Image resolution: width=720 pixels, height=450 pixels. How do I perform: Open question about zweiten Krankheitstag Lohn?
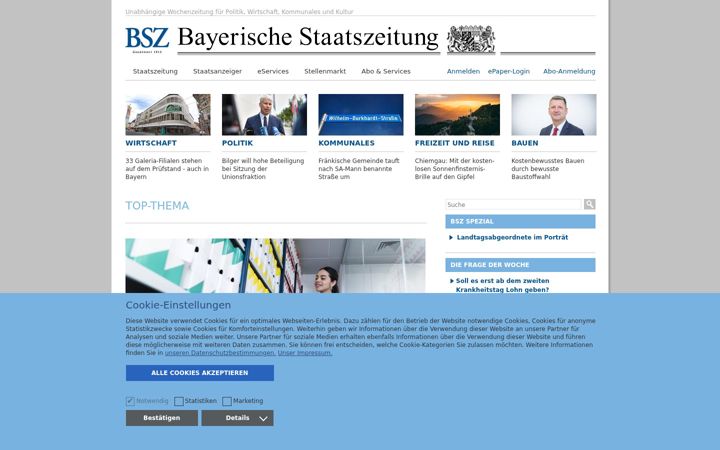[x=502, y=285]
